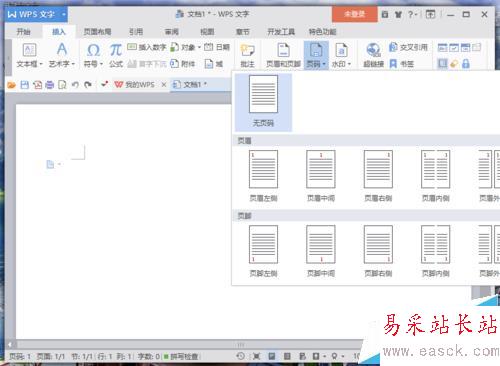
Task: Click the 交叉引用 cross-reference button
Action: (408, 47)
